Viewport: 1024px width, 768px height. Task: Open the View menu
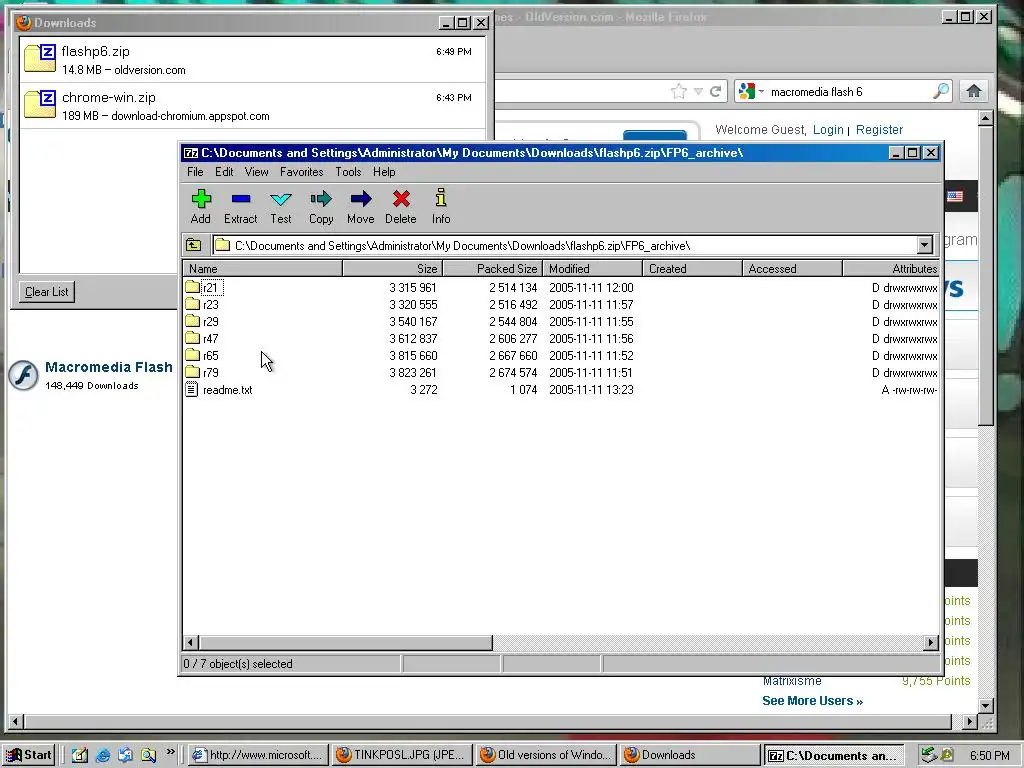257,172
